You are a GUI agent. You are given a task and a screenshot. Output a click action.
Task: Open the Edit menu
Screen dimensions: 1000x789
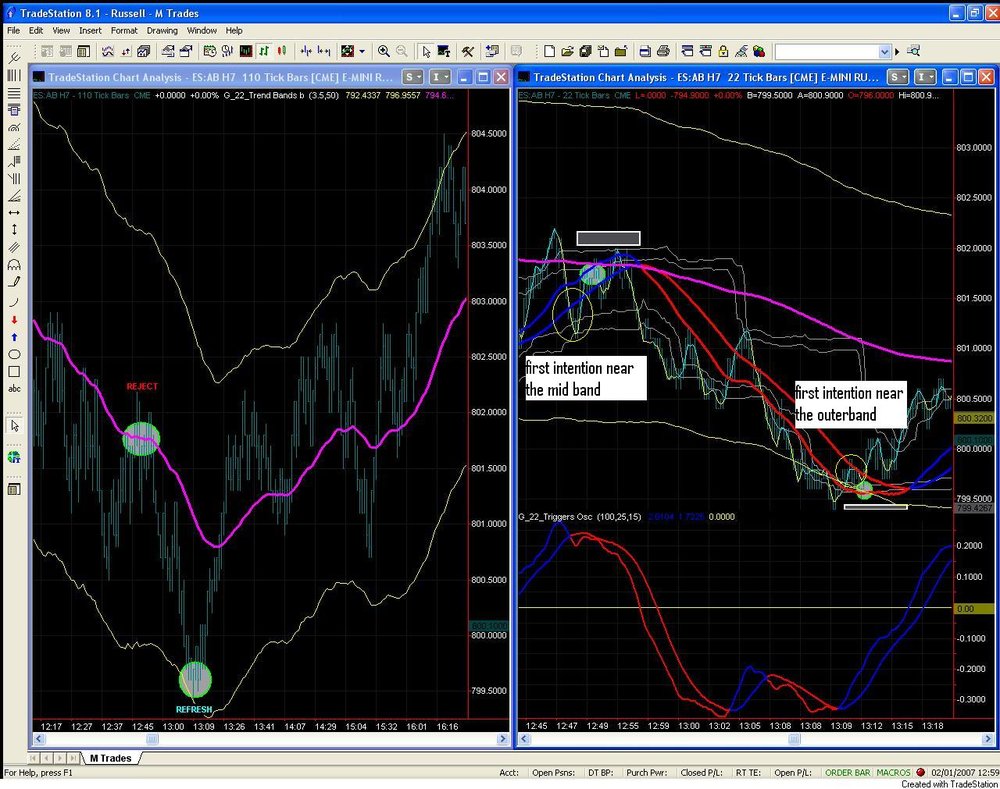[x=36, y=30]
